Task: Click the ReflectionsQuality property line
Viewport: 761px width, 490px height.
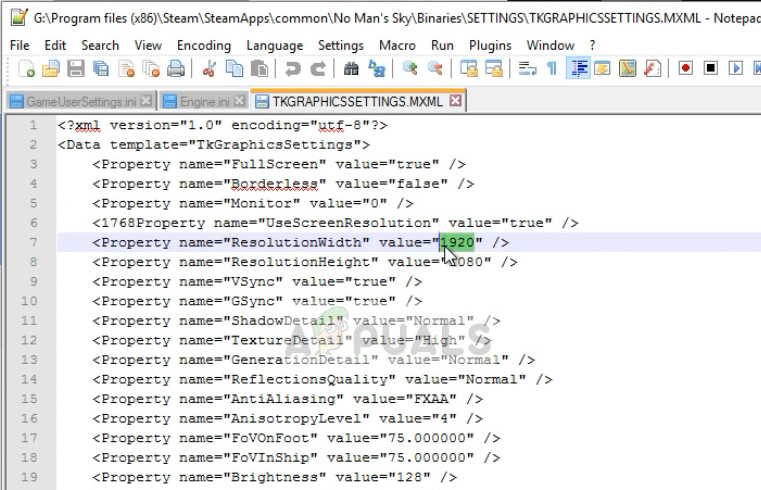Action: (x=322, y=379)
